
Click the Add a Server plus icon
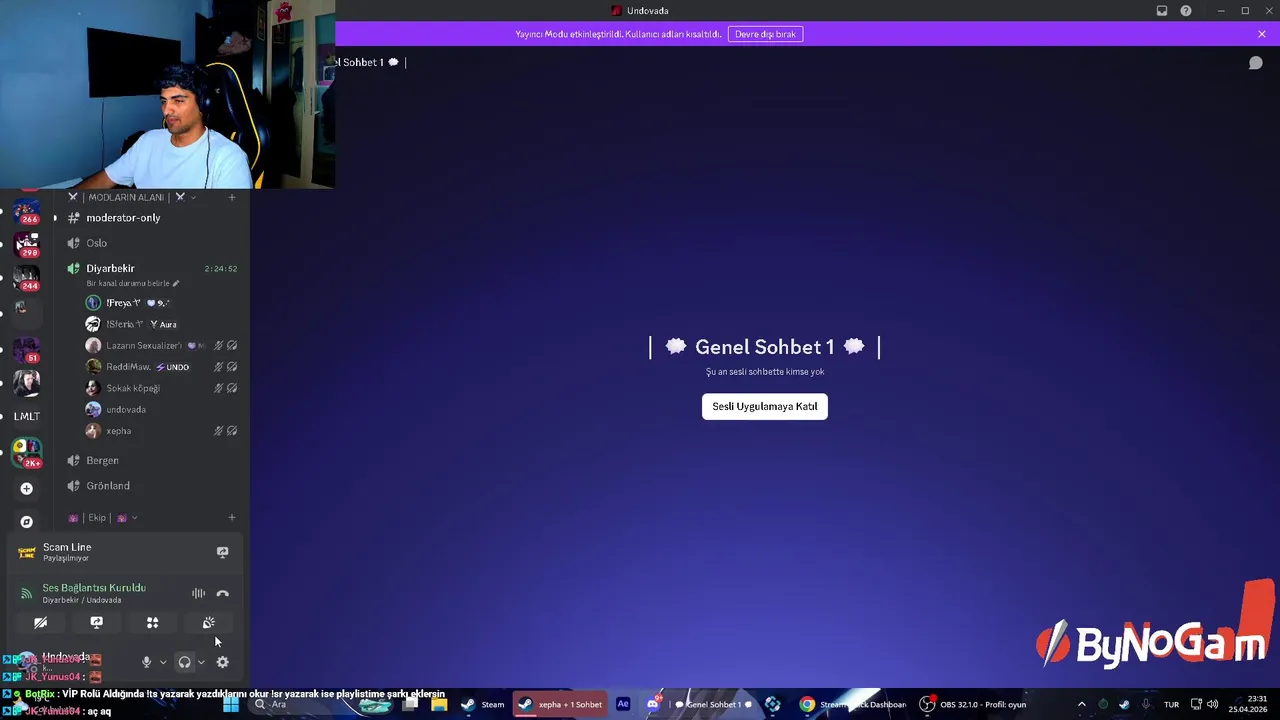27,489
